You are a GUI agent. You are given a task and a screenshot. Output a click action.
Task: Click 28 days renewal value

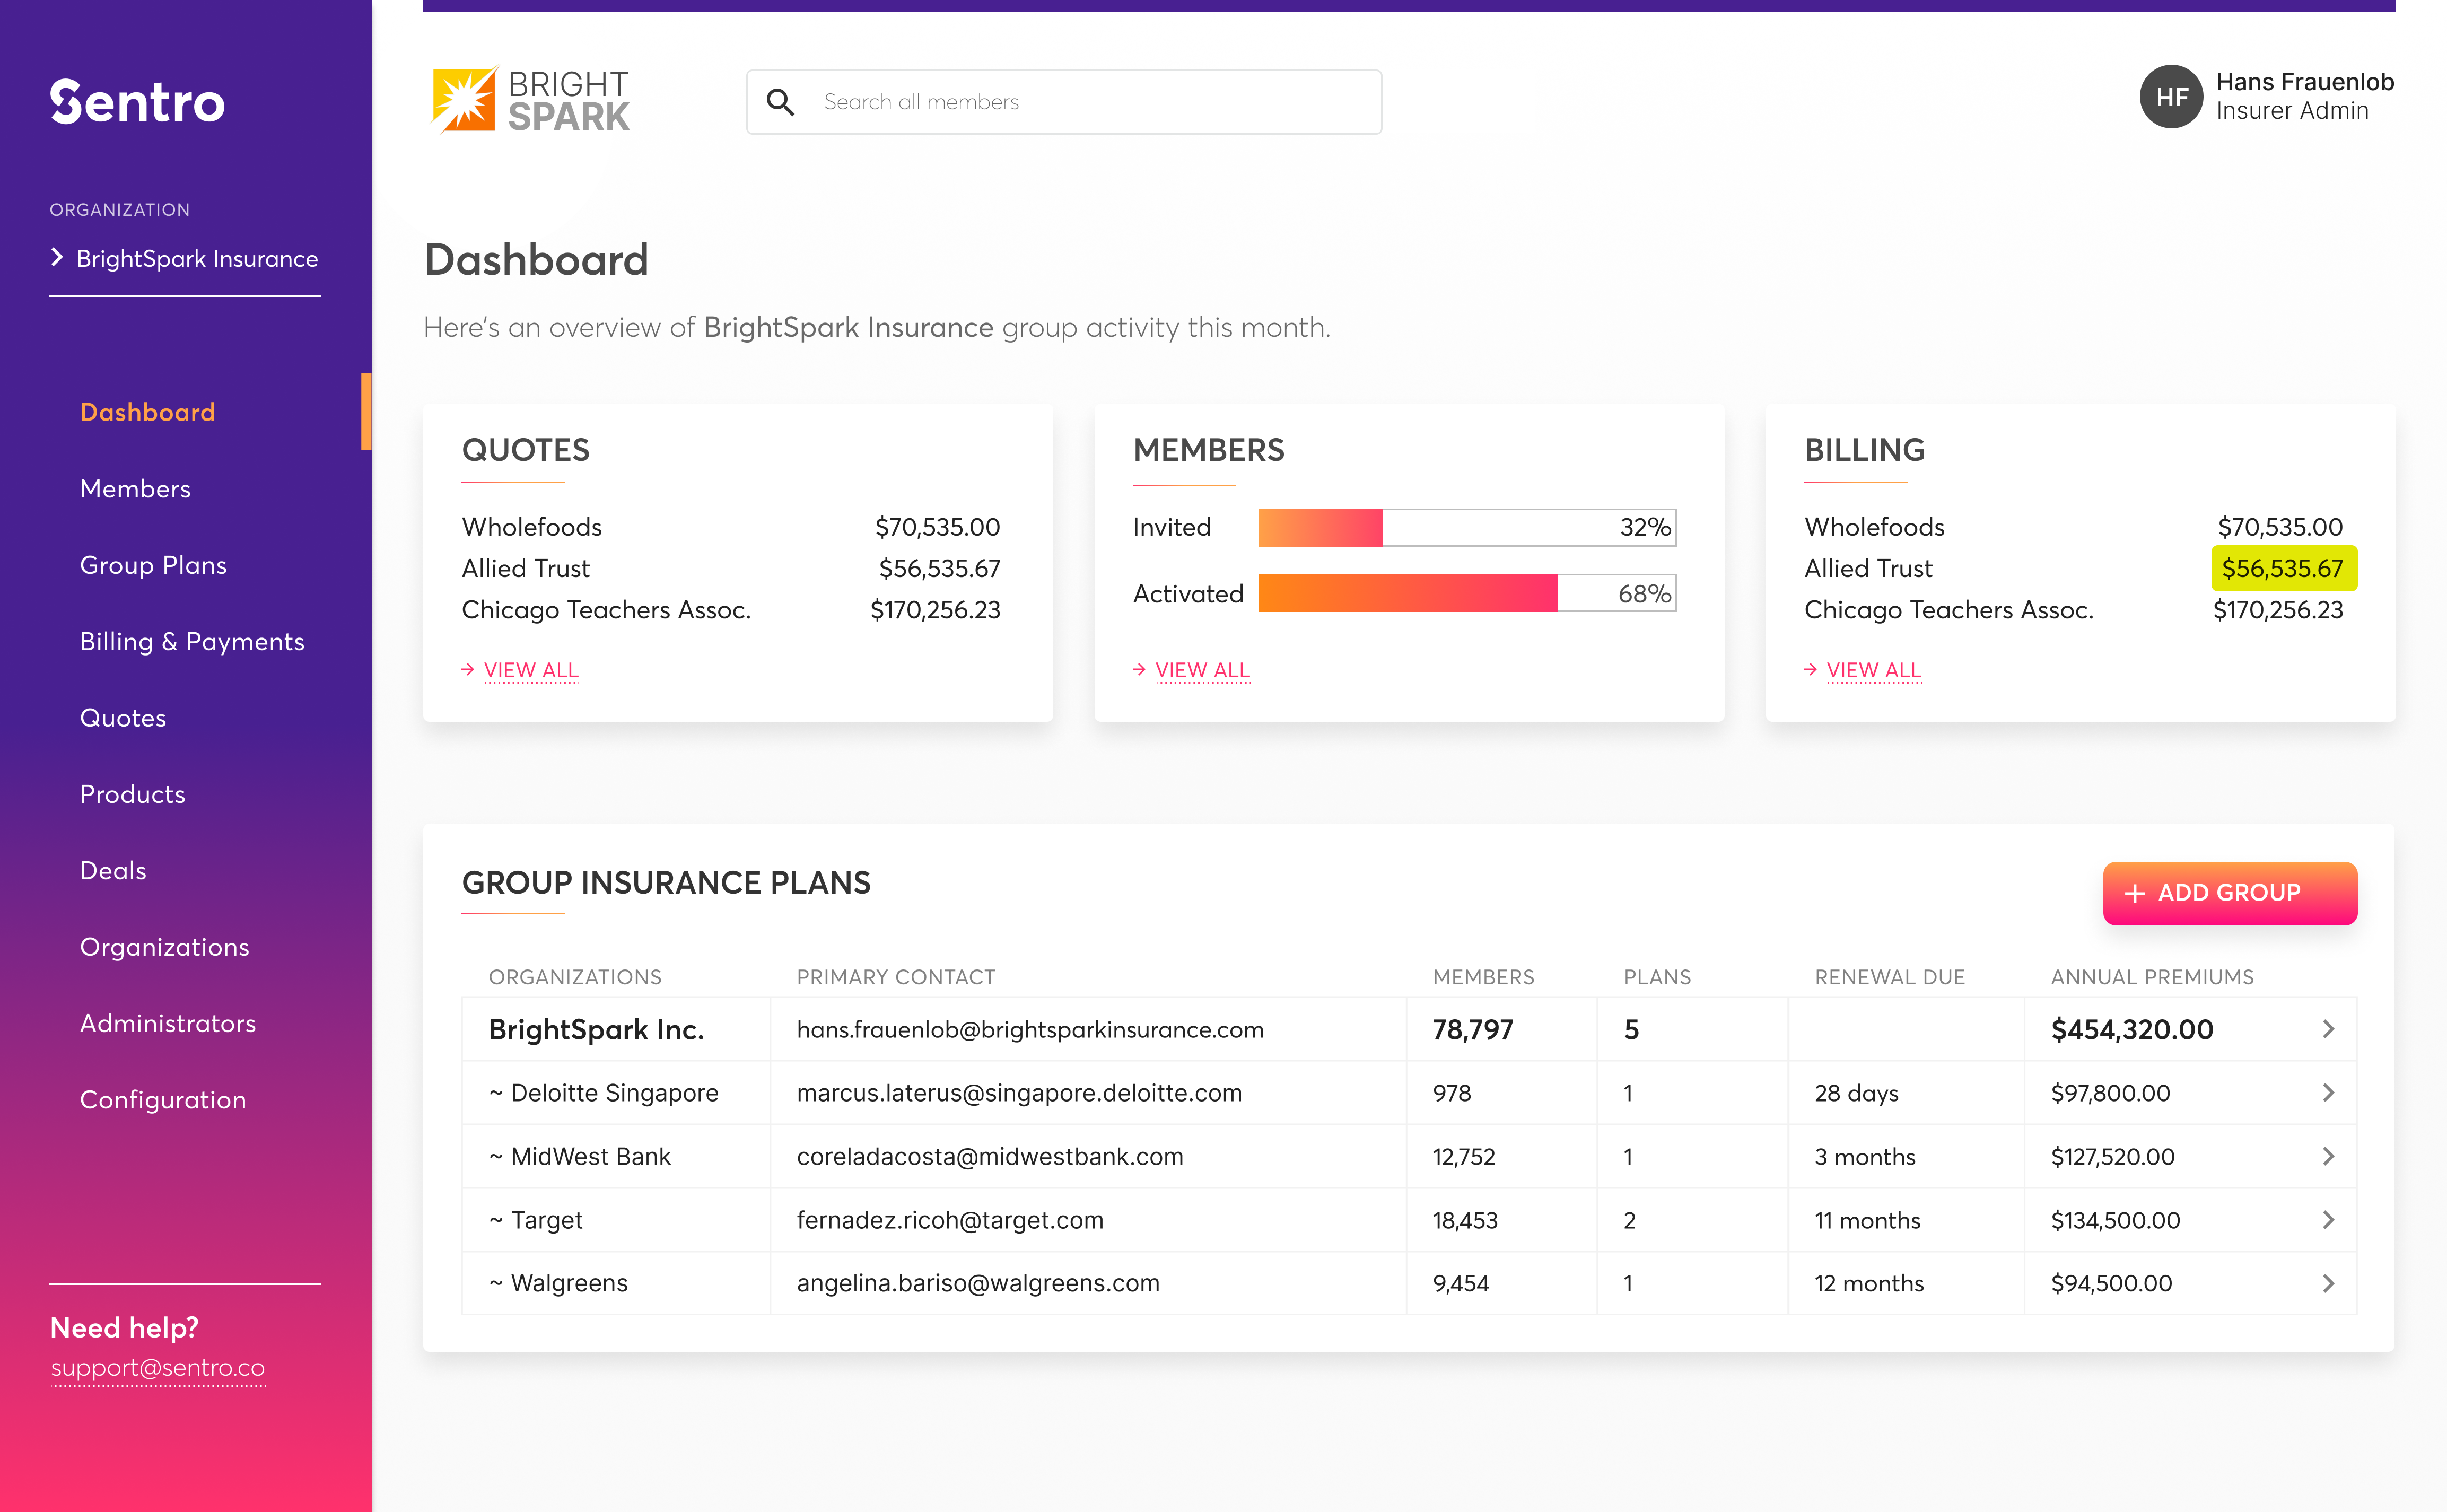coord(1856,1093)
